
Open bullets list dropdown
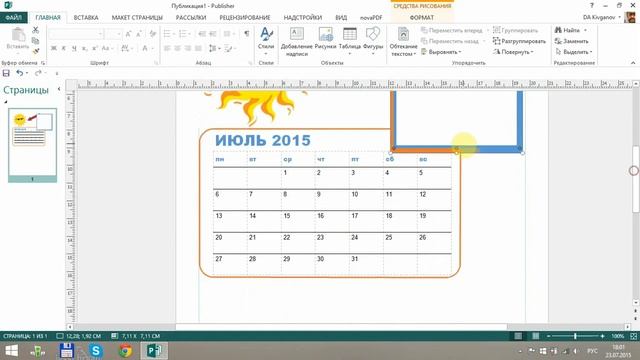(169, 33)
